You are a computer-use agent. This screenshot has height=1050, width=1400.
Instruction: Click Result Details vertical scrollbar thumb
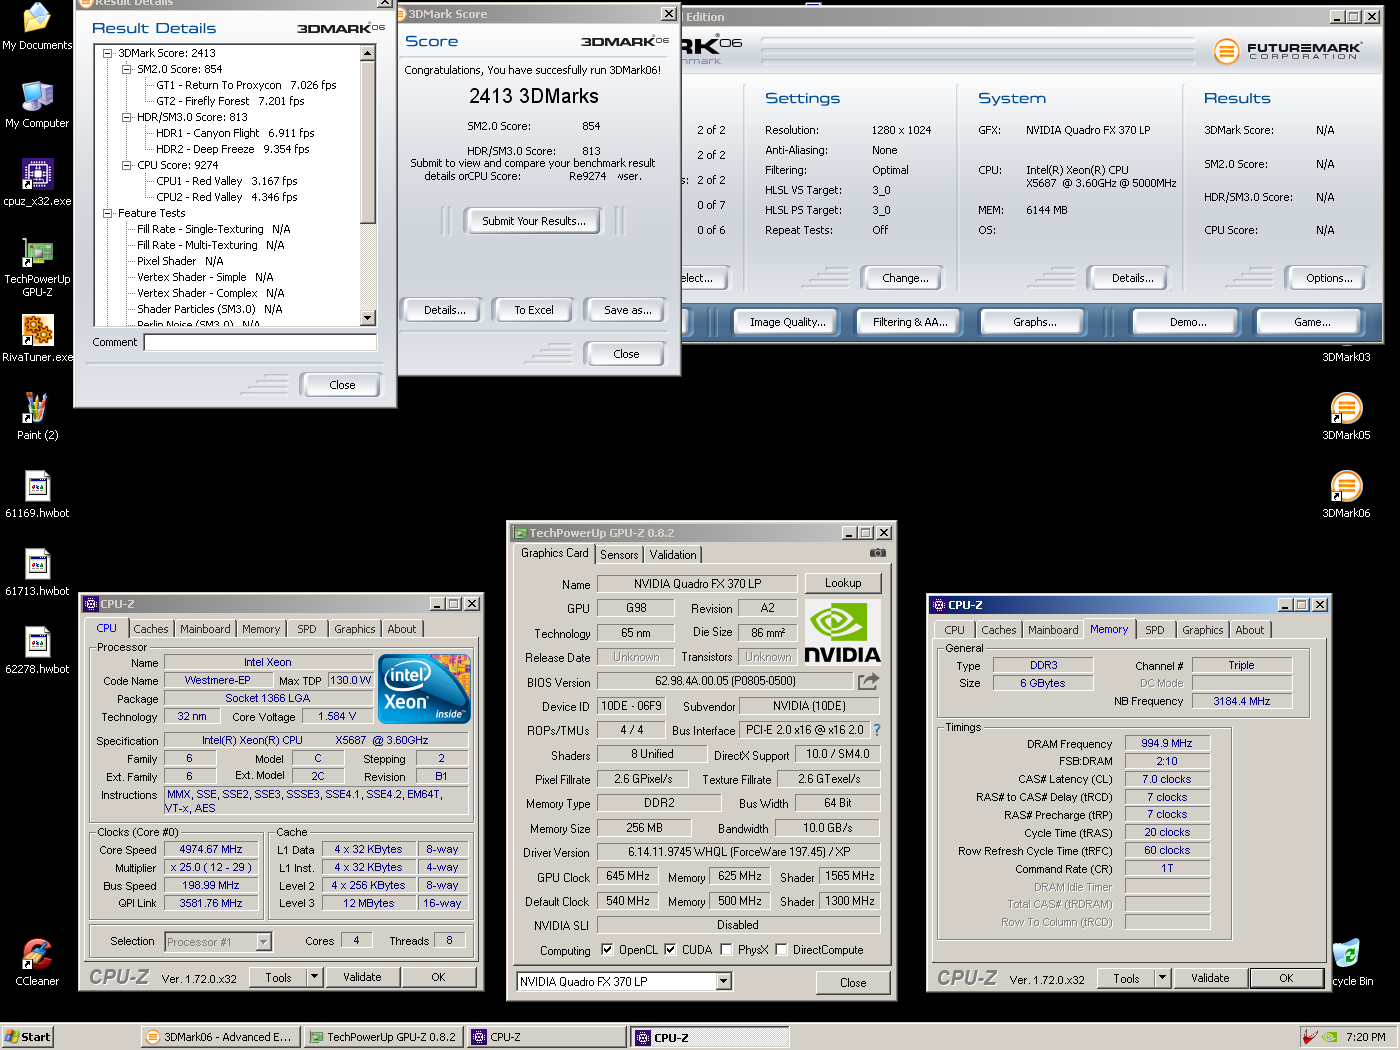click(x=368, y=142)
